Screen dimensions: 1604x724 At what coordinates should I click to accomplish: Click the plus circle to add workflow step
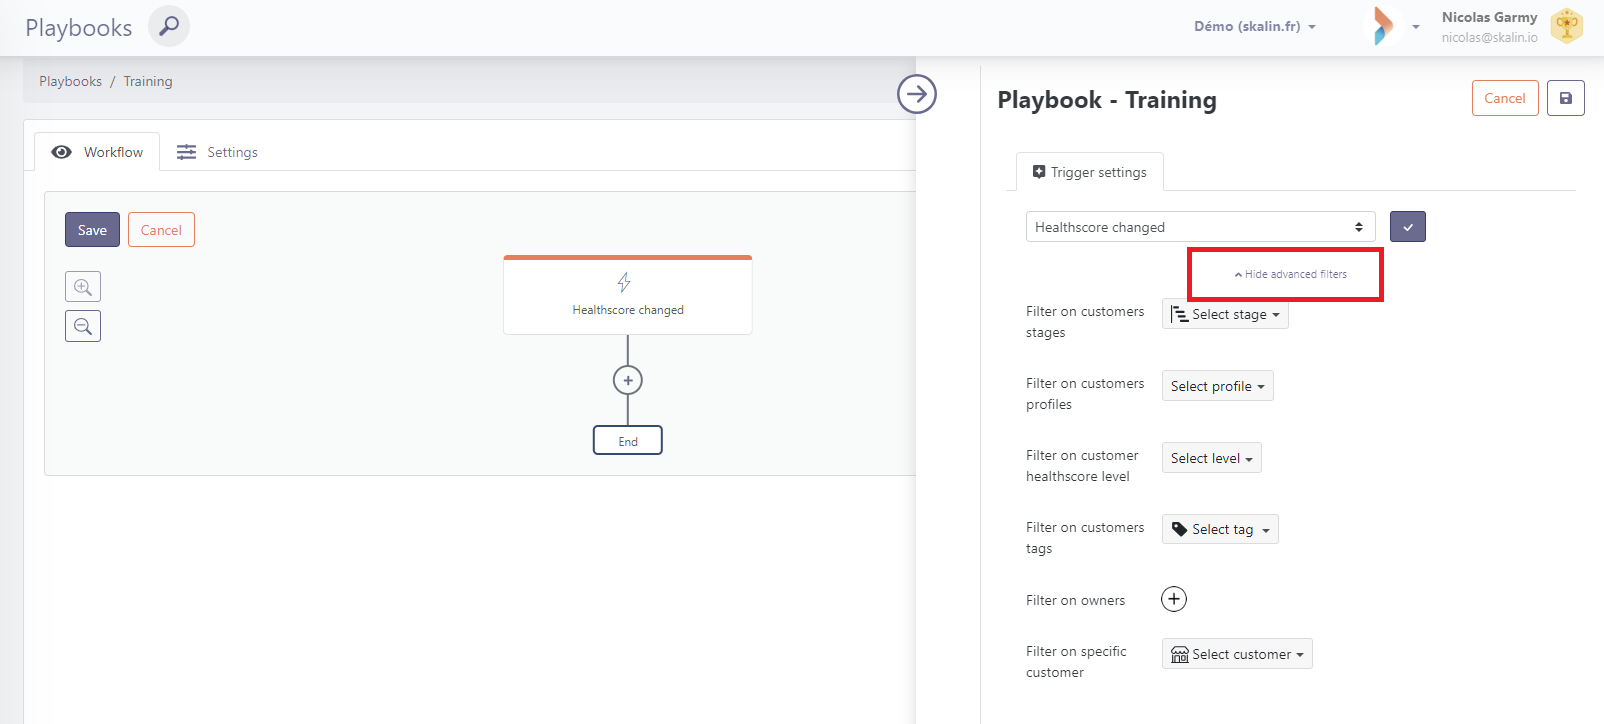click(x=628, y=380)
